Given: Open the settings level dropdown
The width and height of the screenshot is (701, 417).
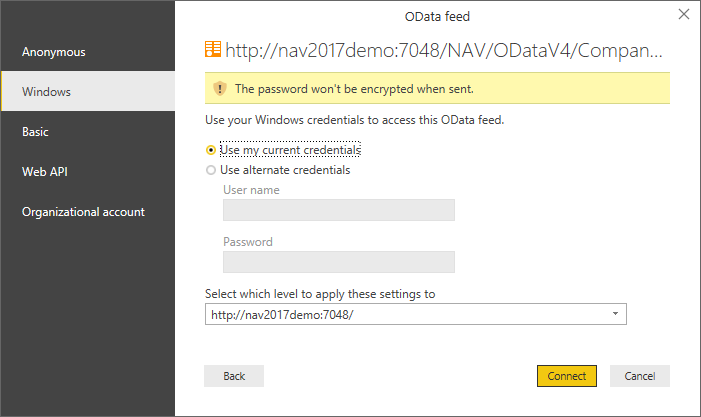Looking at the screenshot, I should pyautogui.click(x=415, y=314).
